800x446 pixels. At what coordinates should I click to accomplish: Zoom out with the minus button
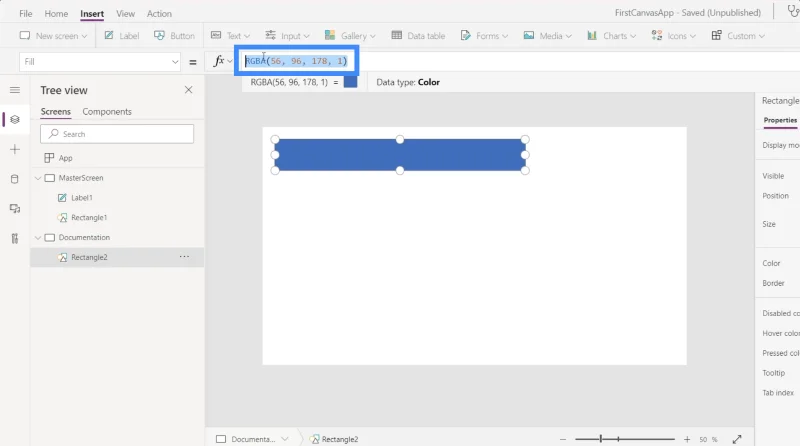pyautogui.click(x=563, y=439)
